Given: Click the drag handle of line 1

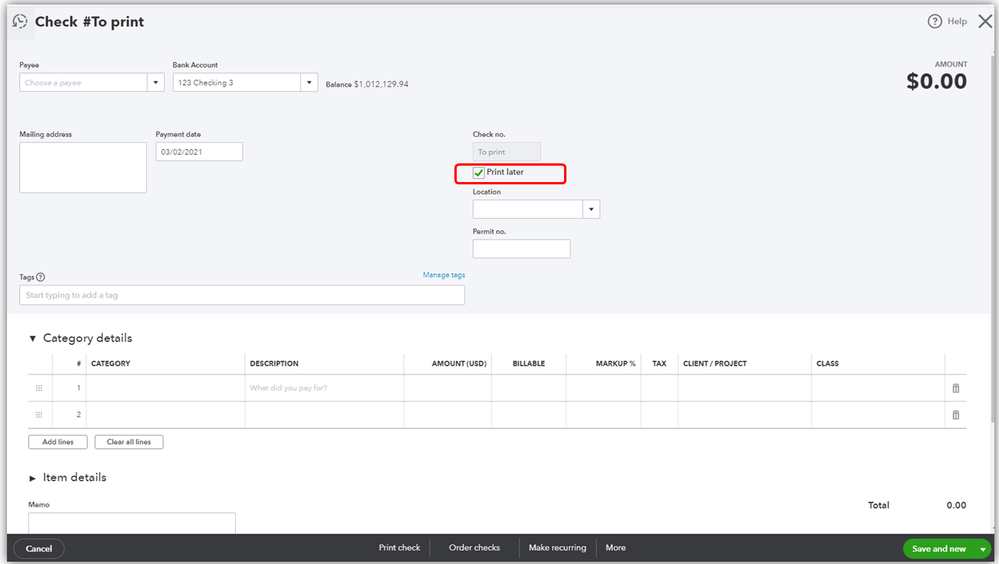Looking at the screenshot, I should [x=39, y=388].
